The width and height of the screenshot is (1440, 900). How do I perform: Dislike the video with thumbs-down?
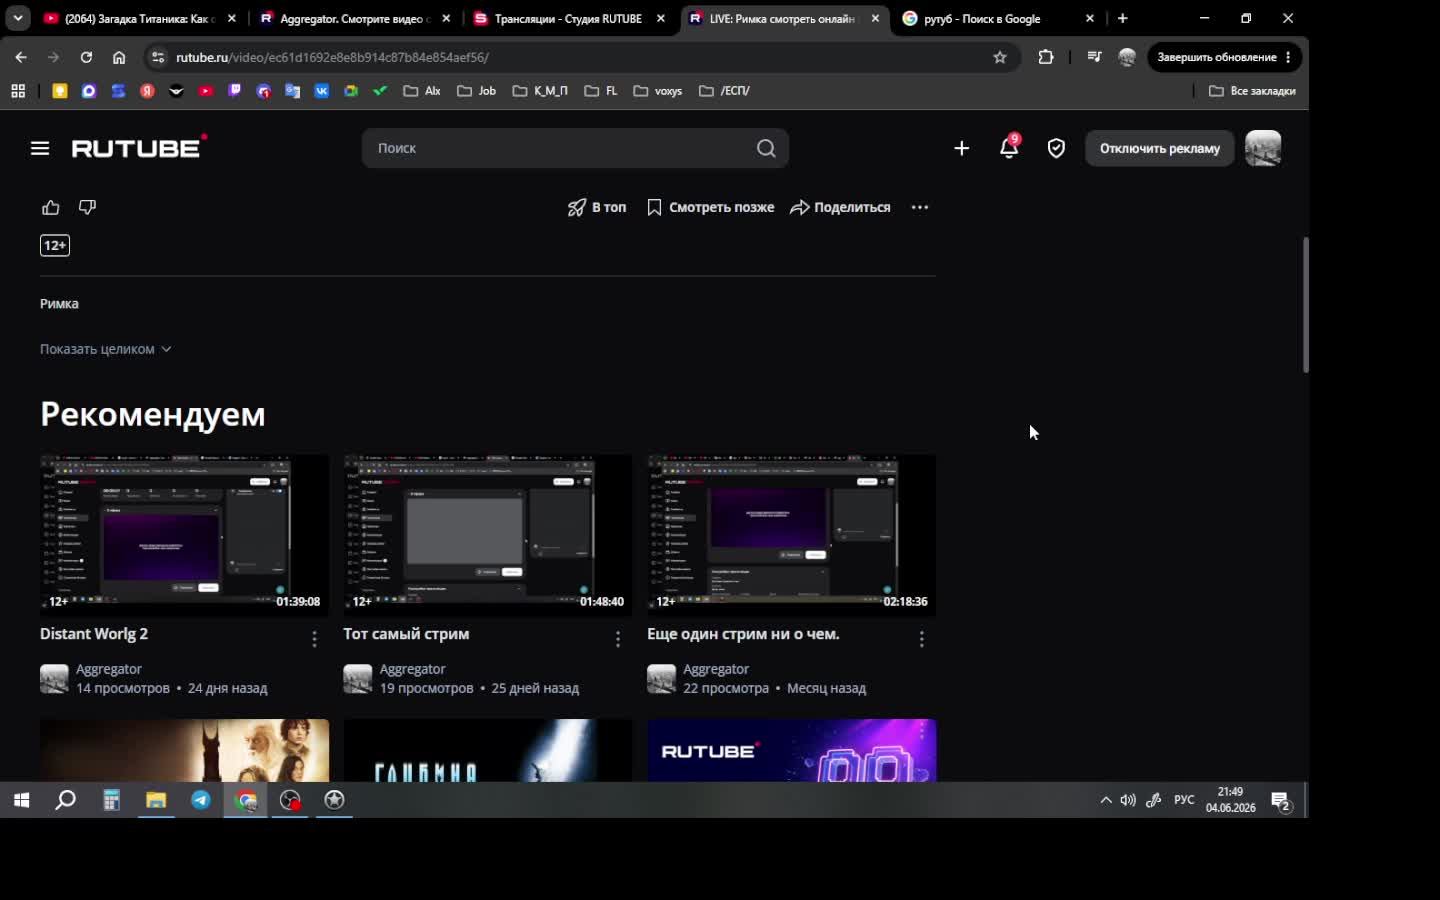pos(87,207)
